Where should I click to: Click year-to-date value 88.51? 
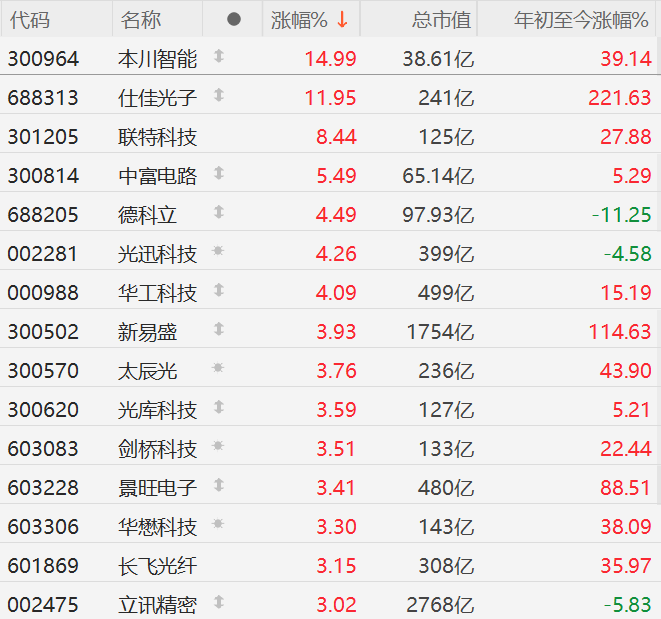coord(626,488)
